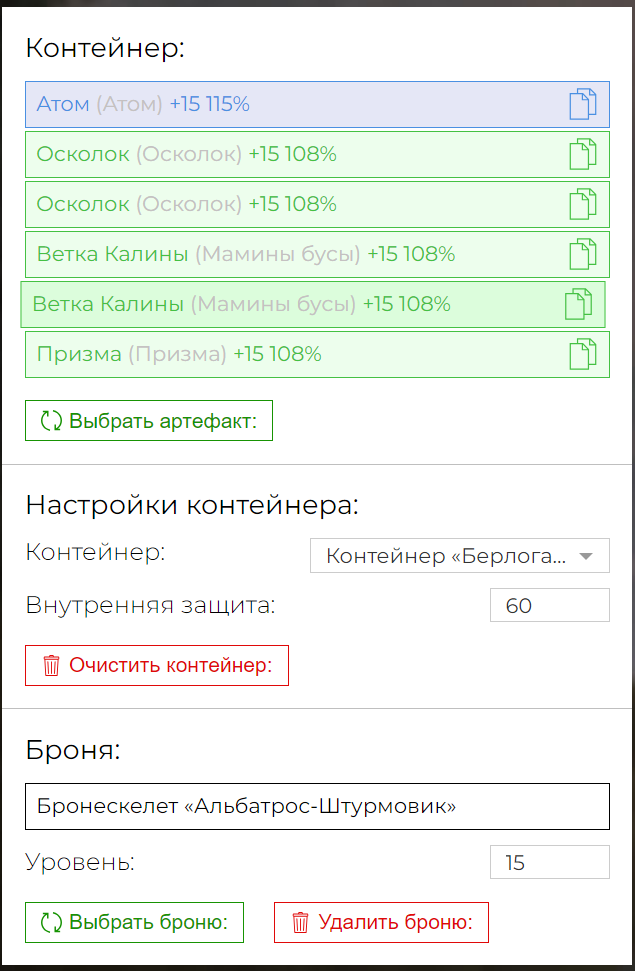Click the Контейнер: heading text
The image size is (635, 971).
coord(105,48)
